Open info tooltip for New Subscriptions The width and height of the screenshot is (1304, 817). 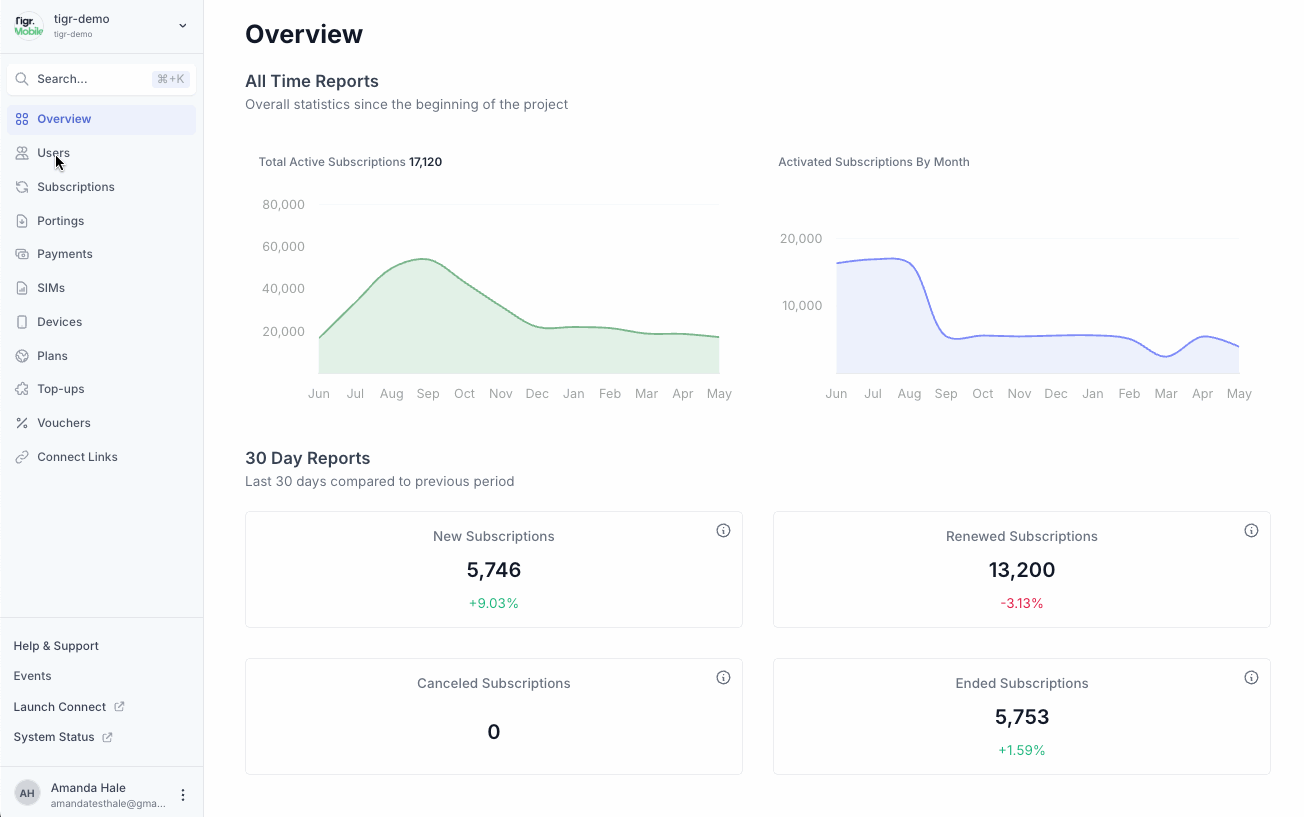pyautogui.click(x=723, y=531)
